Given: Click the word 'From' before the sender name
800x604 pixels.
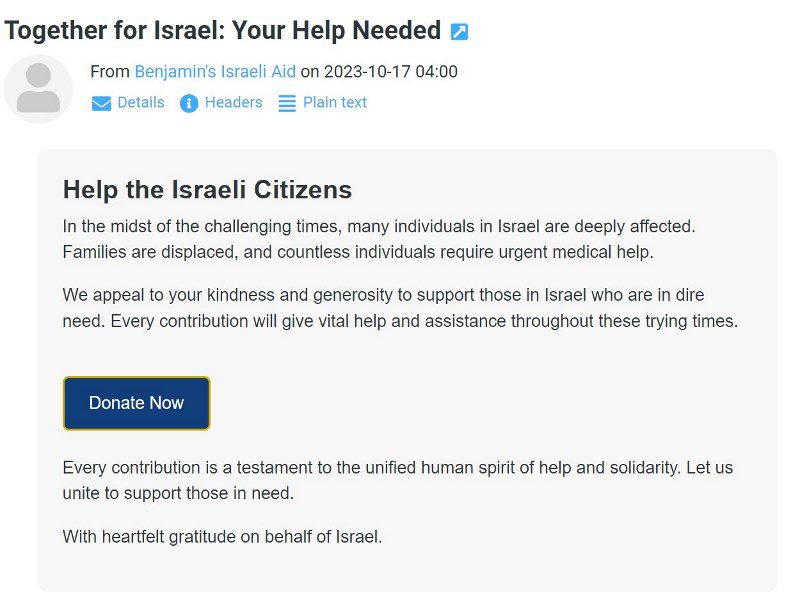Looking at the screenshot, I should (x=109, y=72).
